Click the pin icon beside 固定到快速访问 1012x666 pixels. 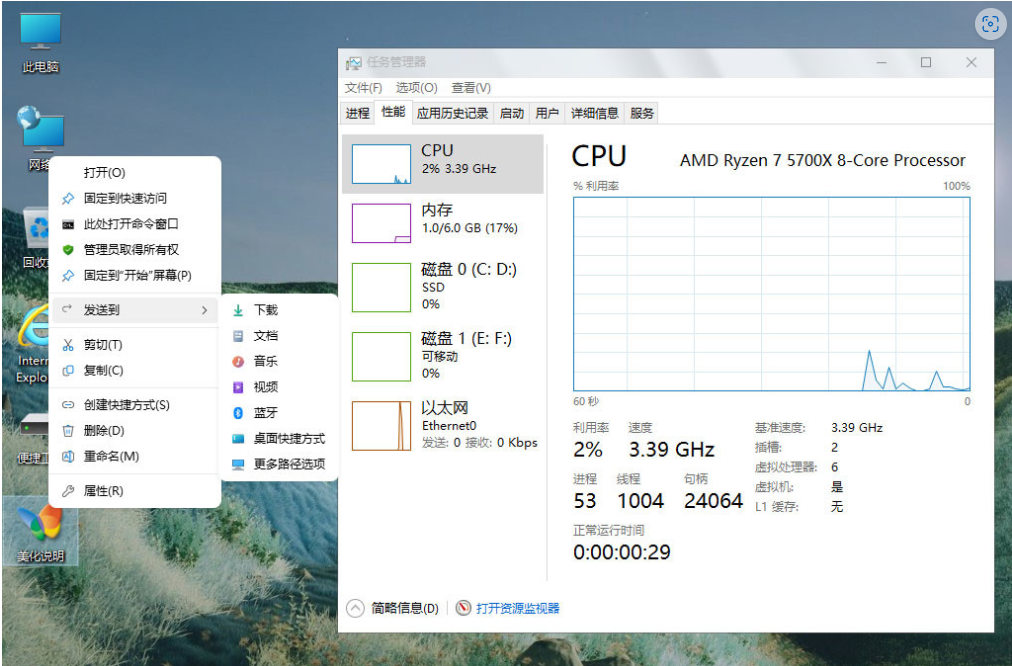(68, 198)
